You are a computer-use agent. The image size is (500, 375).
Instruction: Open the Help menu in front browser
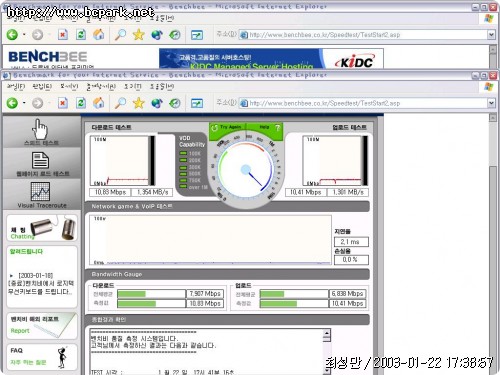pyautogui.click(x=162, y=87)
